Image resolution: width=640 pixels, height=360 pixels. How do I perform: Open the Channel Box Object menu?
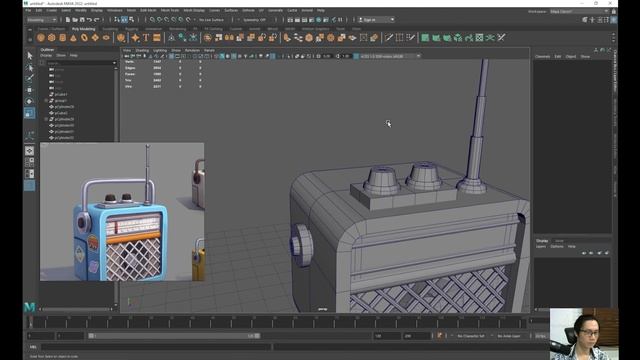571,56
